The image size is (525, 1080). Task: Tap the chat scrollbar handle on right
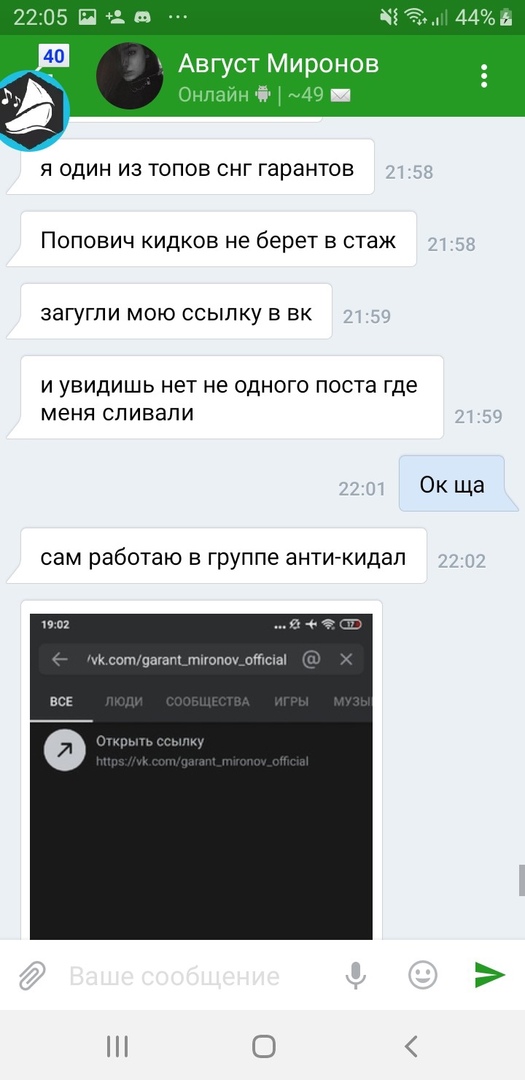[x=522, y=880]
